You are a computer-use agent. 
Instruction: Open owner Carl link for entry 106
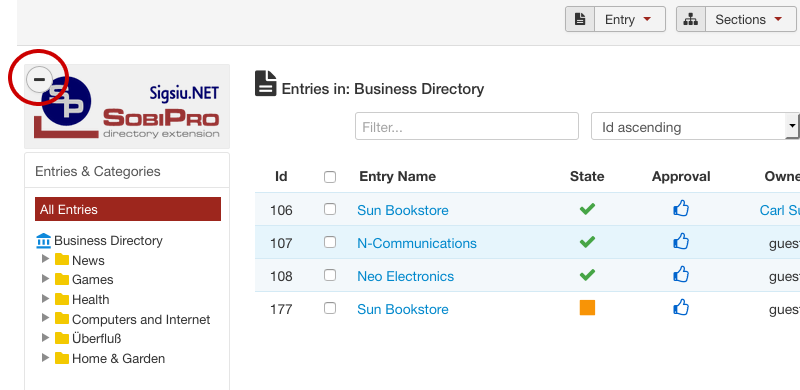point(780,210)
